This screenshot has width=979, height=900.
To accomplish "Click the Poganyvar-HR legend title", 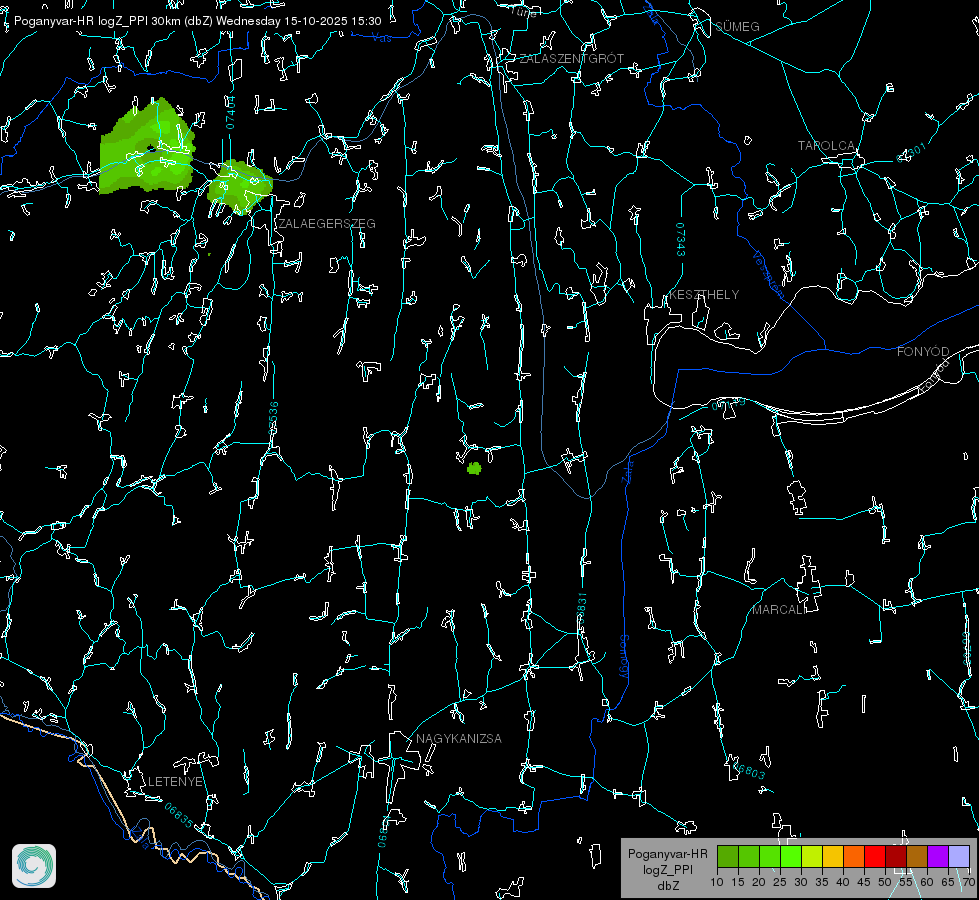I will click(x=667, y=854).
